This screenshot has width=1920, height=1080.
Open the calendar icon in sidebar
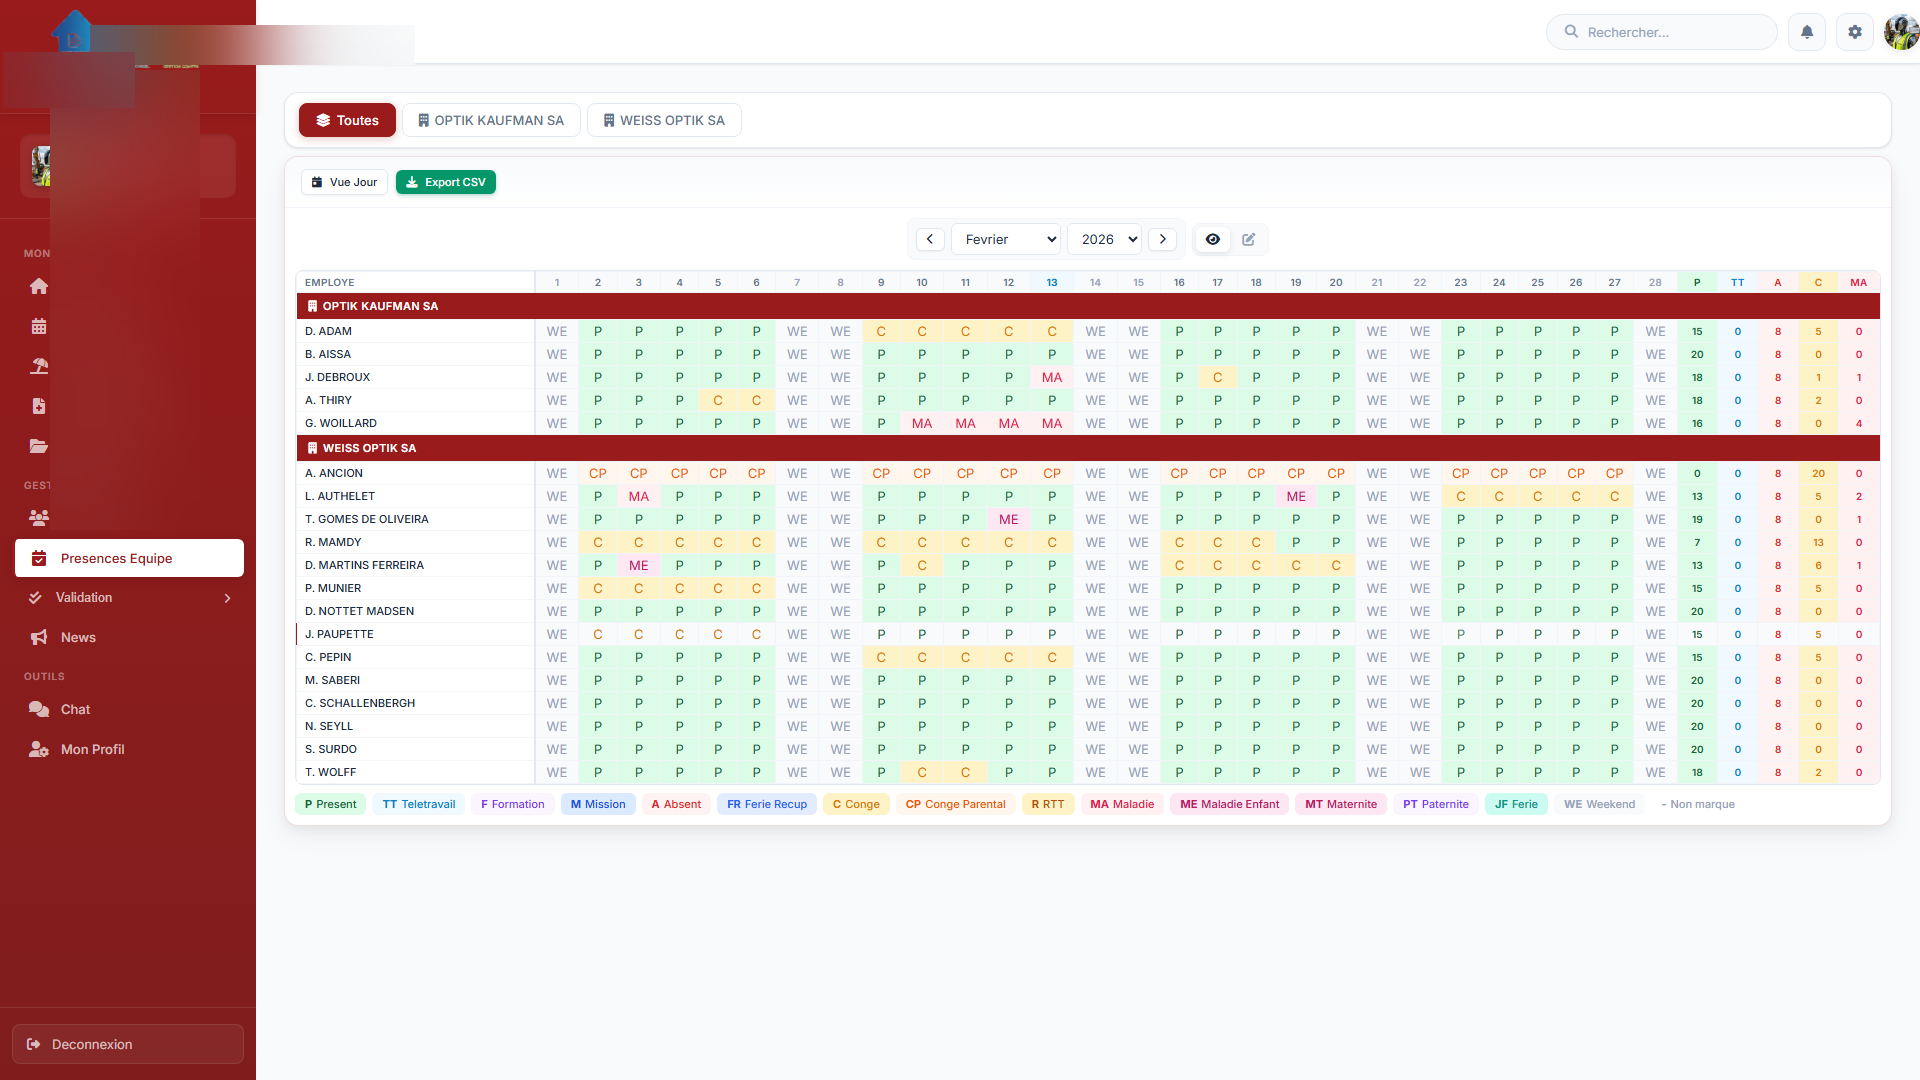tap(39, 326)
